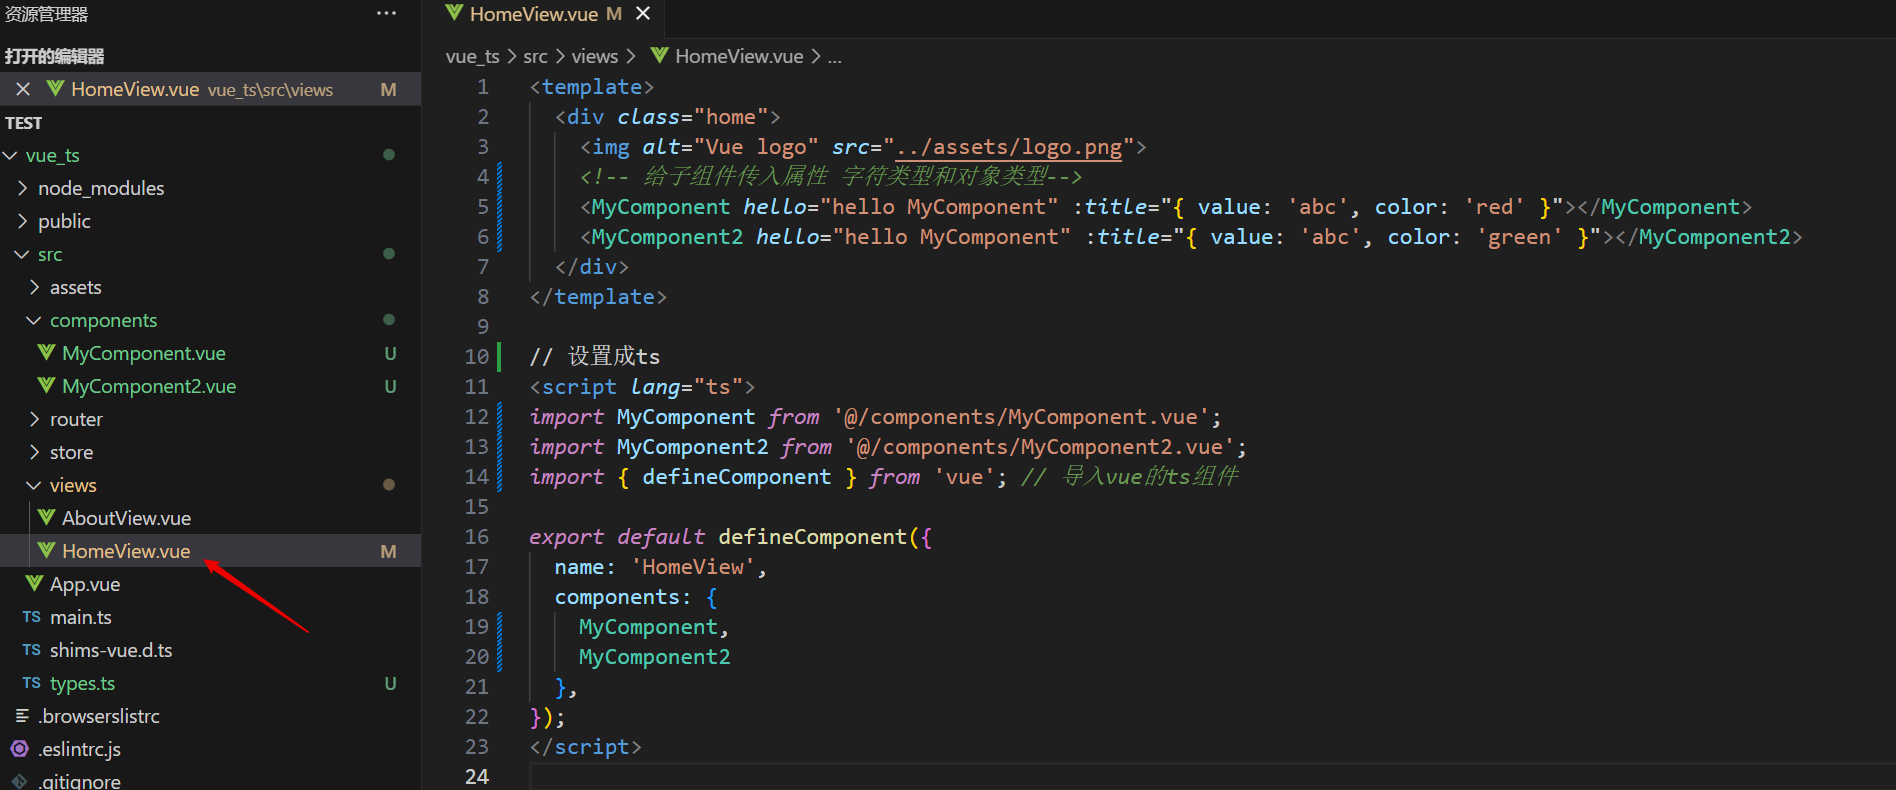
Task: Open MyComponent2.vue from the tree
Action: point(149,386)
